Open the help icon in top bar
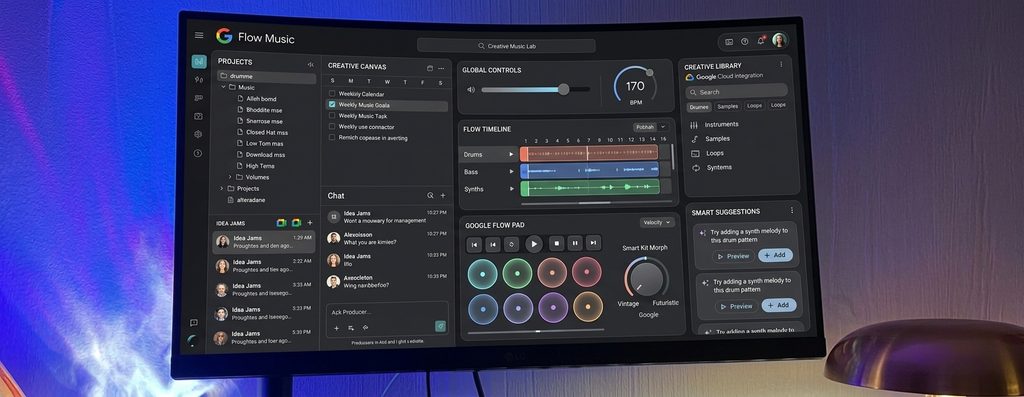Screen dimensions: 1024x397 (744, 41)
